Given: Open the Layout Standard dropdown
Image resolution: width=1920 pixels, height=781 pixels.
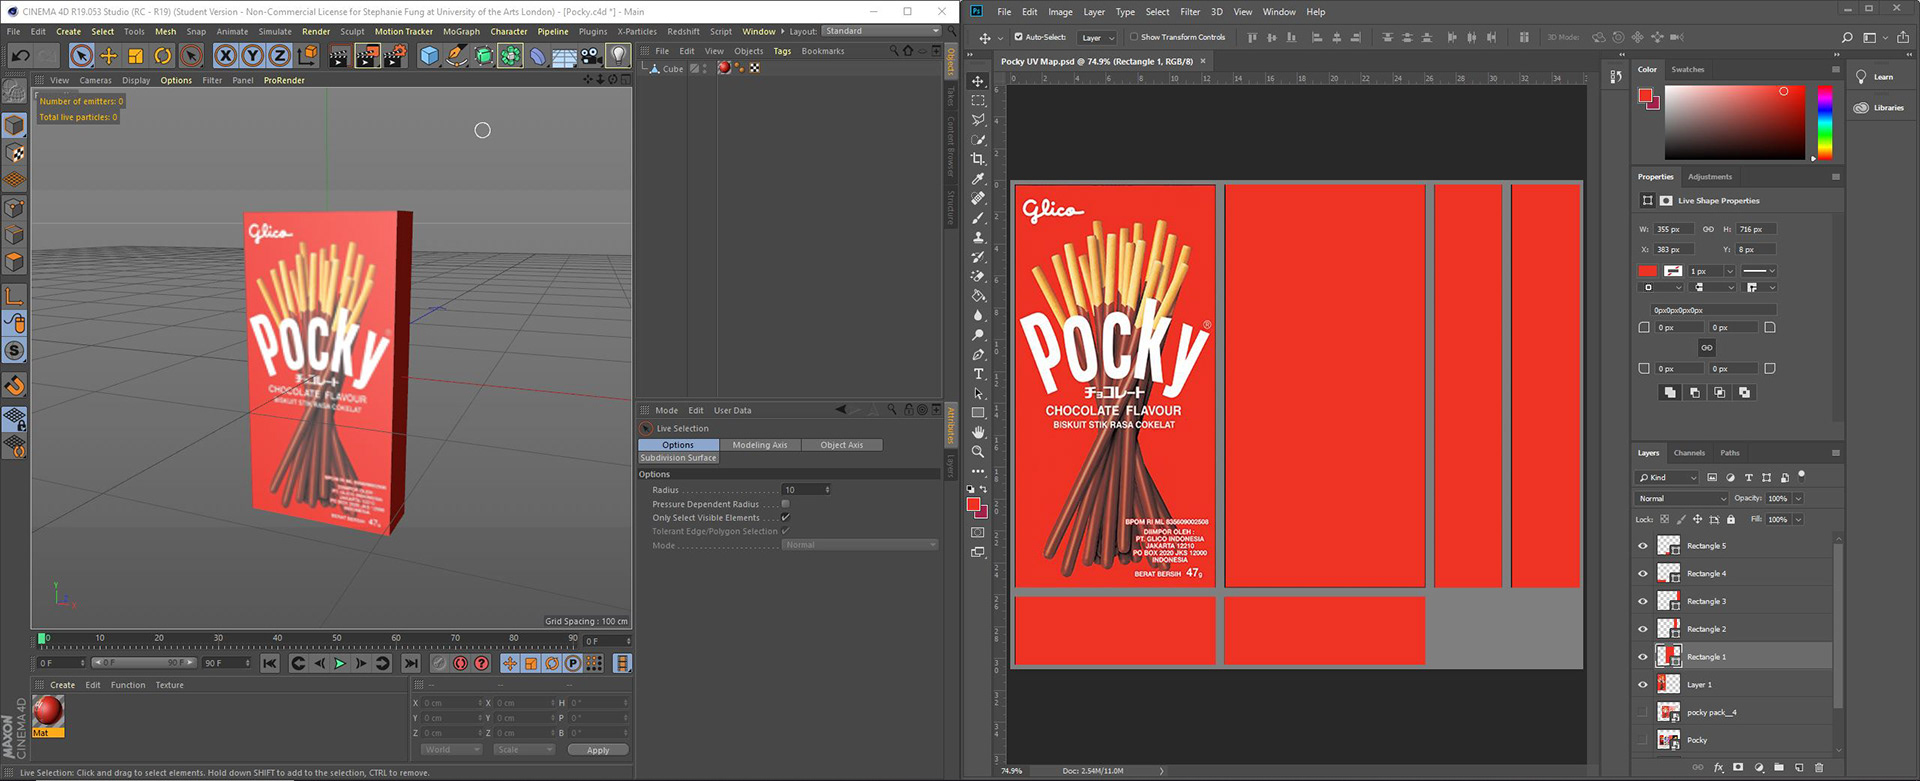Looking at the screenshot, I should point(881,31).
